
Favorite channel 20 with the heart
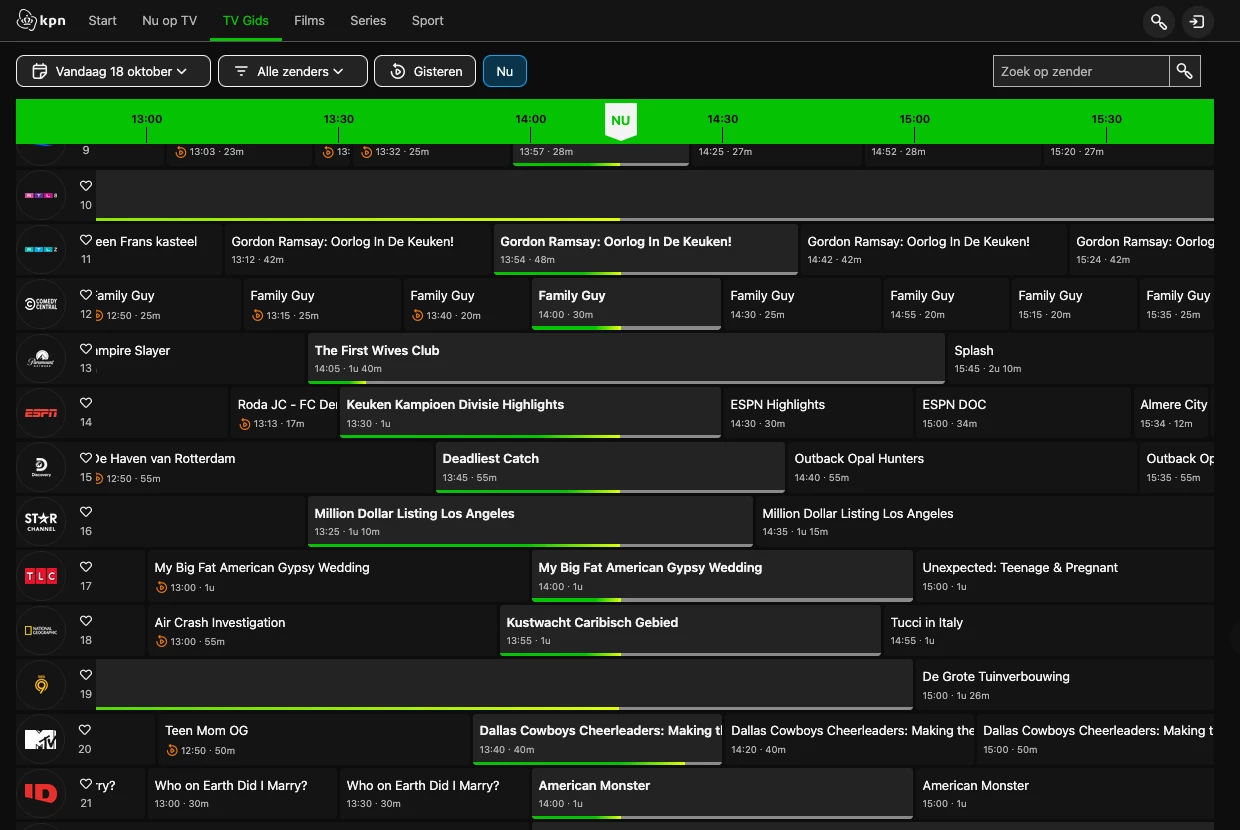click(x=86, y=730)
